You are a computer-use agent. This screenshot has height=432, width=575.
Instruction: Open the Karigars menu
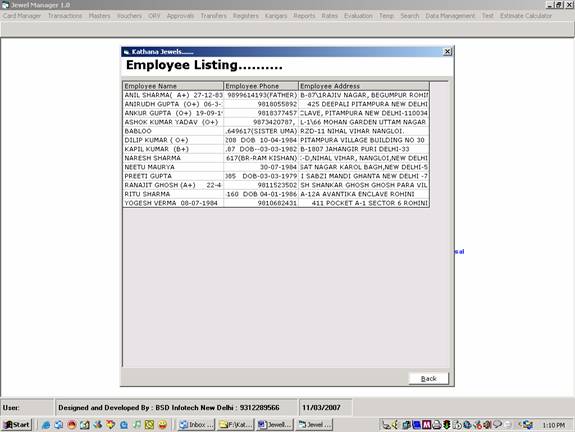(276, 16)
